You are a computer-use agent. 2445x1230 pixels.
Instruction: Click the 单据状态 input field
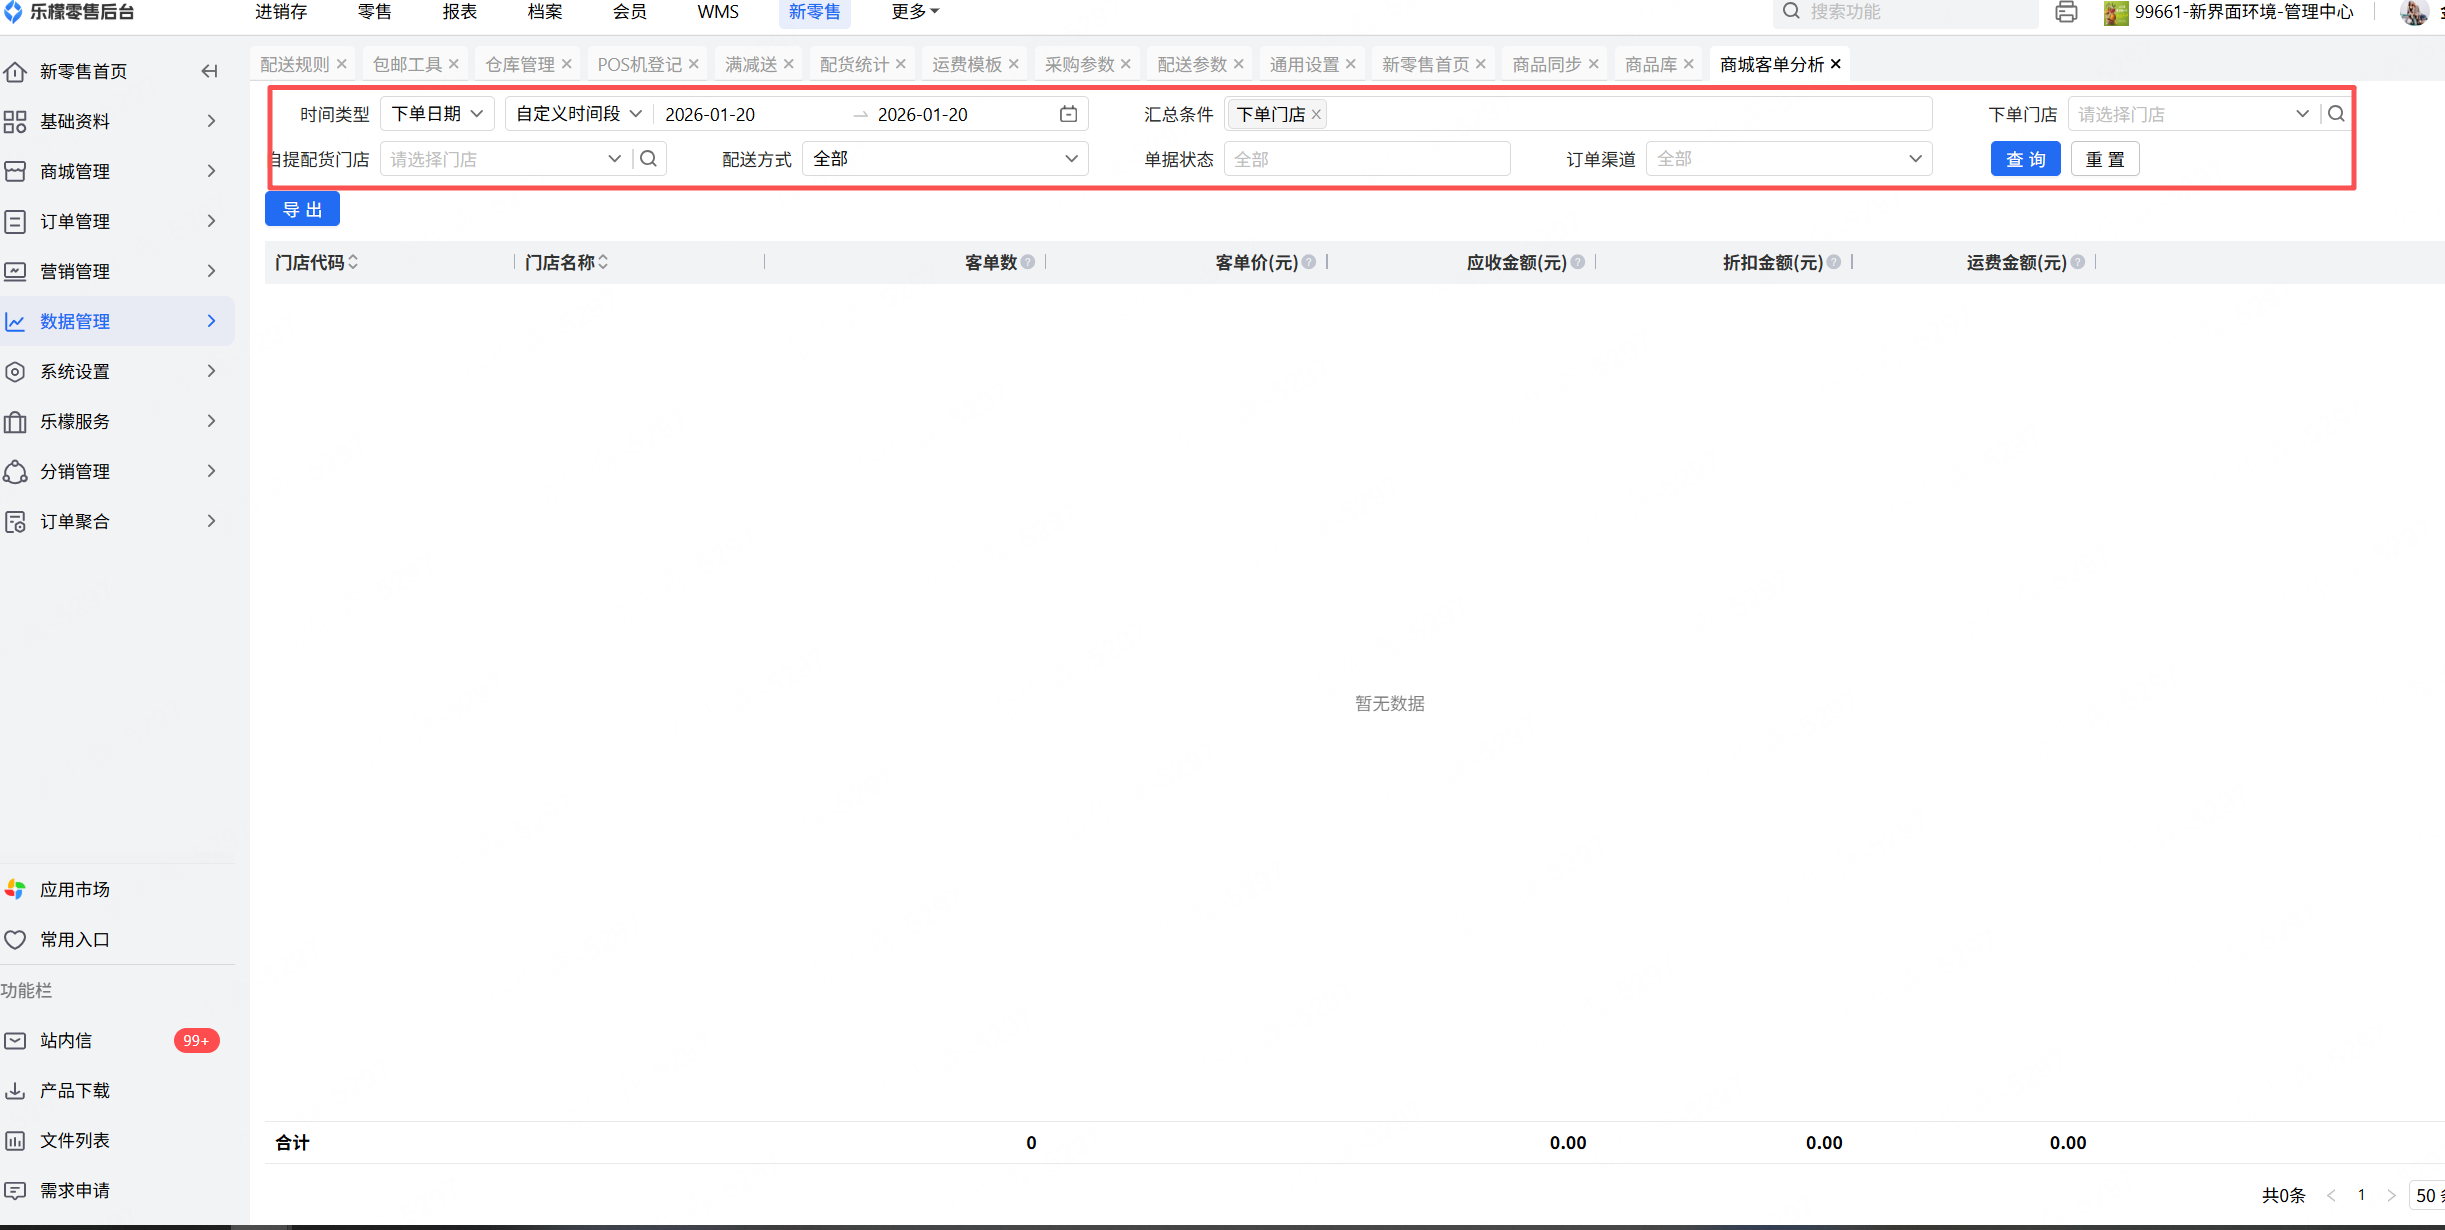1366,159
